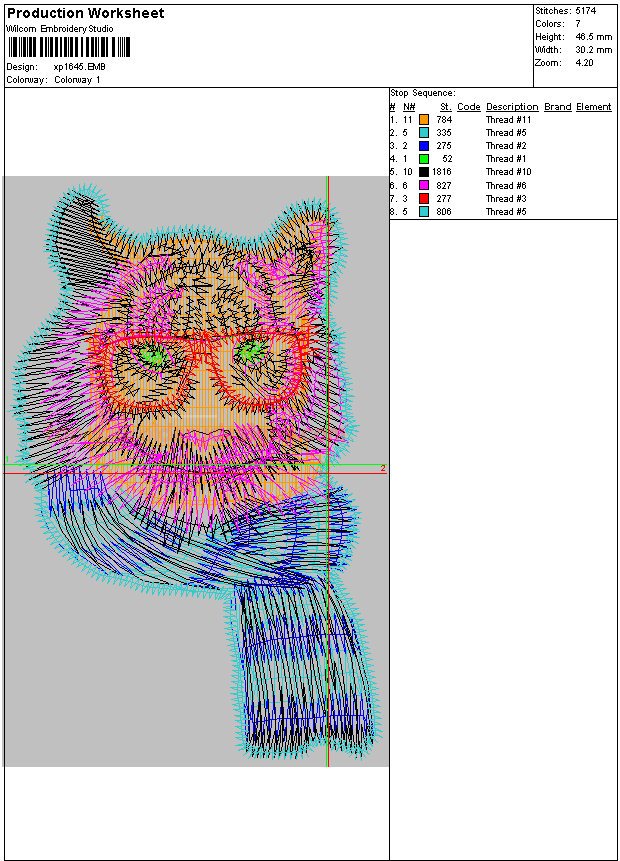Choose the red Thread #3 color swatch

coord(424,198)
